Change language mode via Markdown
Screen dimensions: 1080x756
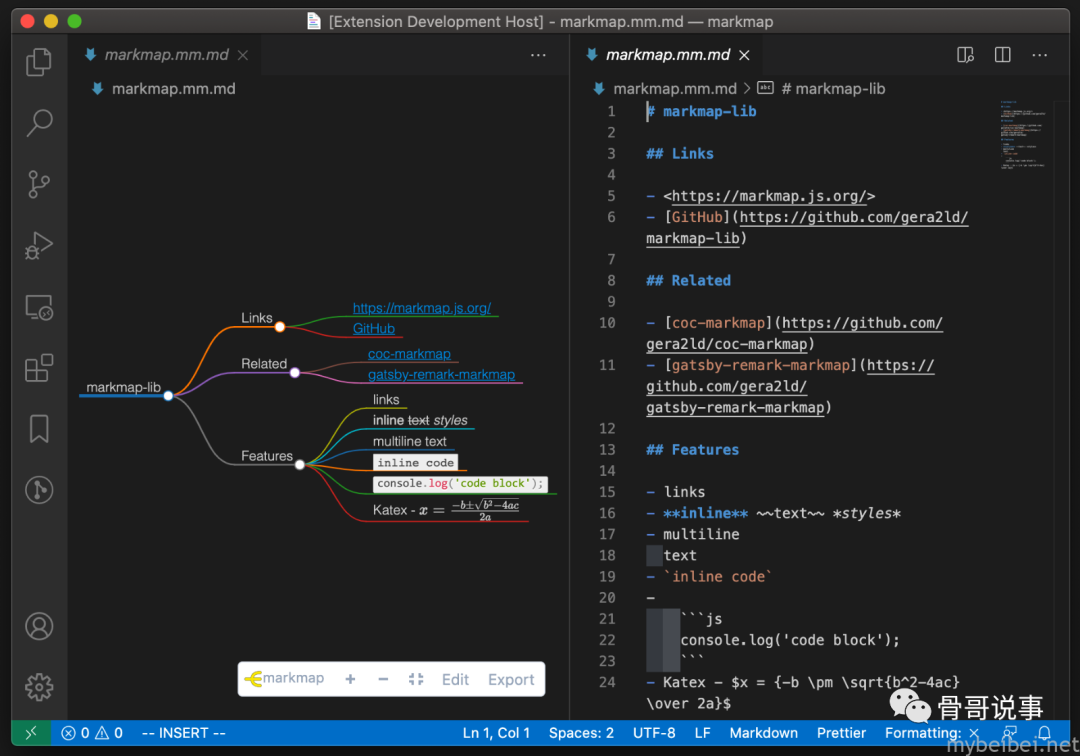(x=763, y=733)
